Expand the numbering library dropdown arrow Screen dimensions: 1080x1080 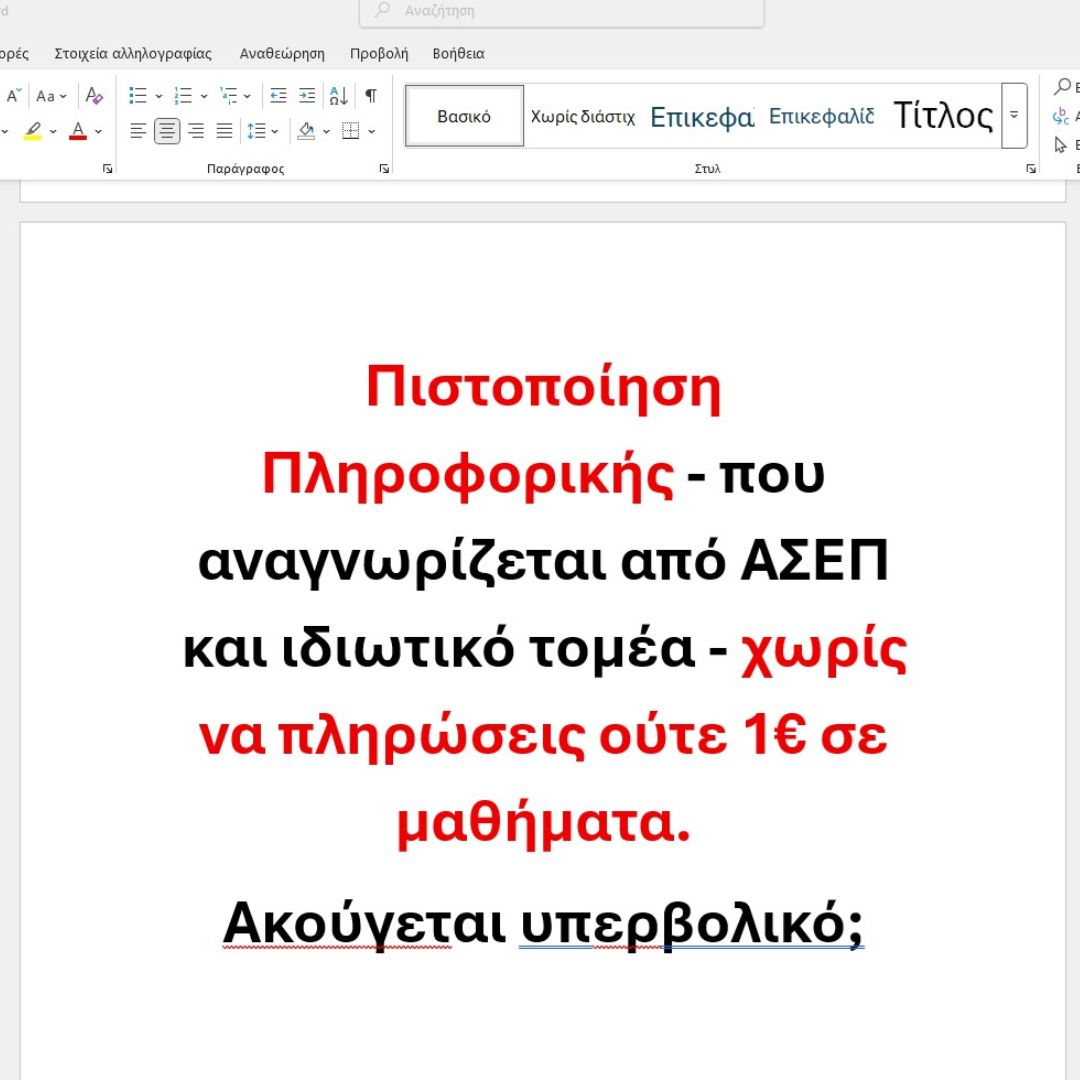point(204,96)
